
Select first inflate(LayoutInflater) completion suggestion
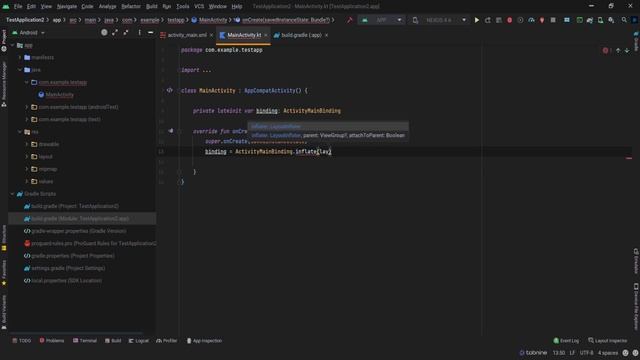328,127
